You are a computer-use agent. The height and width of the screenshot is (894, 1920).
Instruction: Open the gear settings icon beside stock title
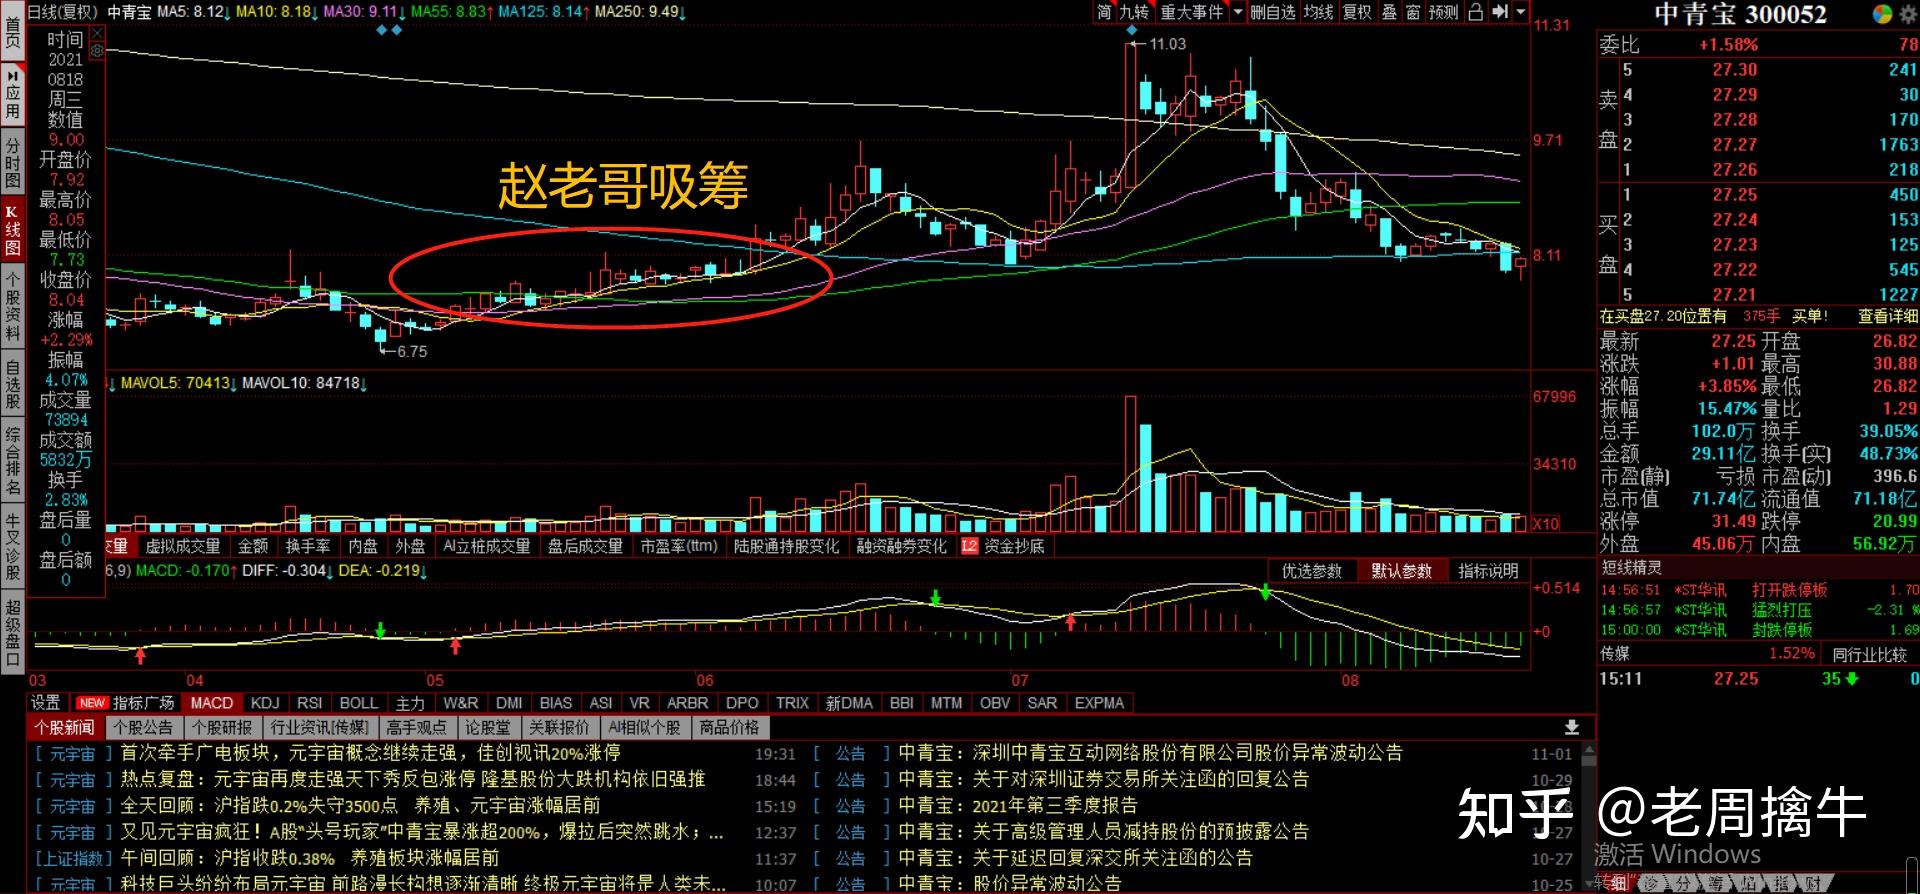[1909, 14]
